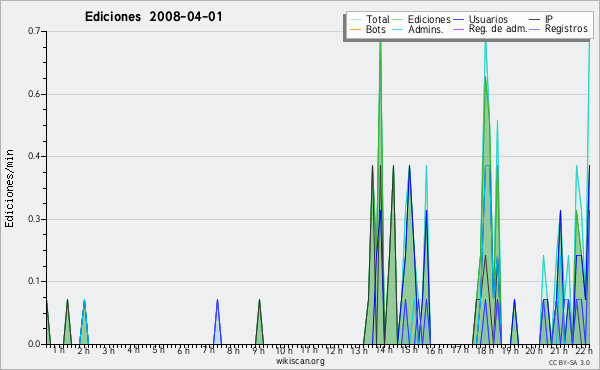This screenshot has width=600, height=370.
Task: Click the 0.1 y-axis value
Action: click(34, 281)
